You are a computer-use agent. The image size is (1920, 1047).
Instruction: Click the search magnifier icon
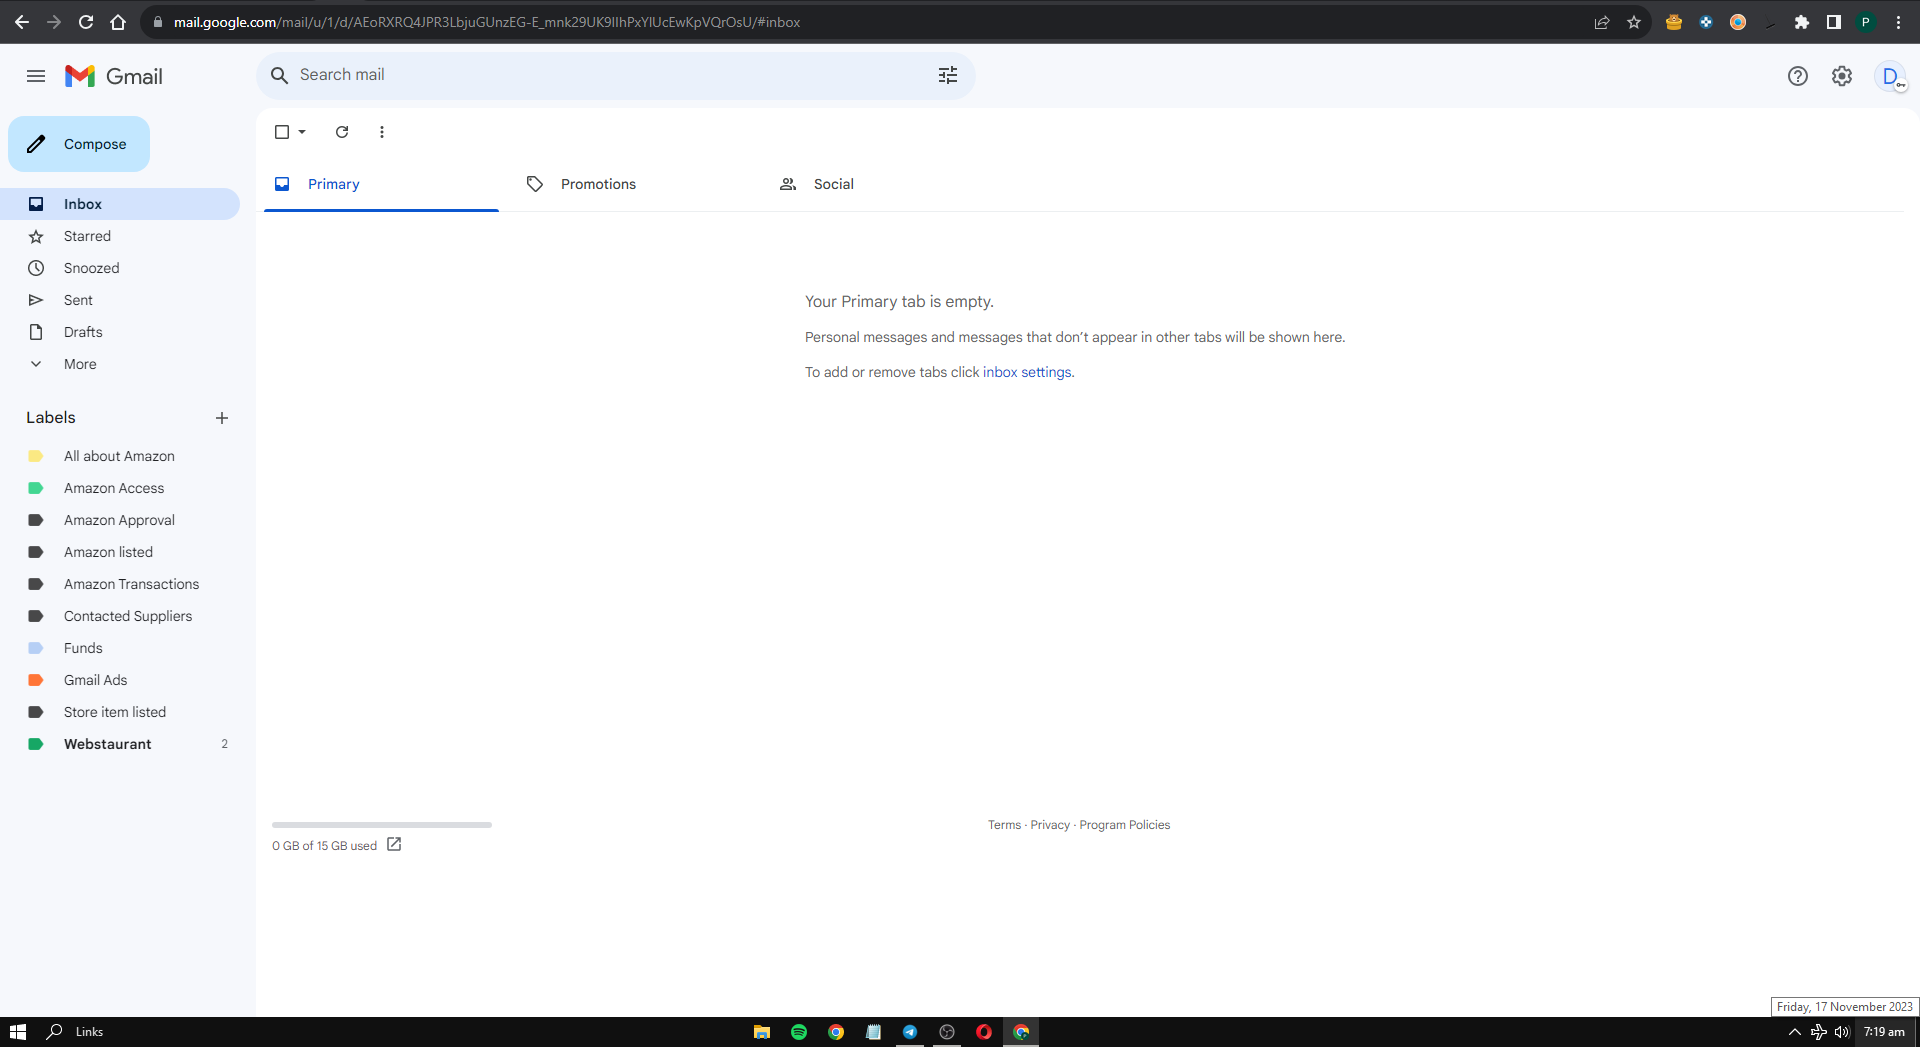click(280, 75)
